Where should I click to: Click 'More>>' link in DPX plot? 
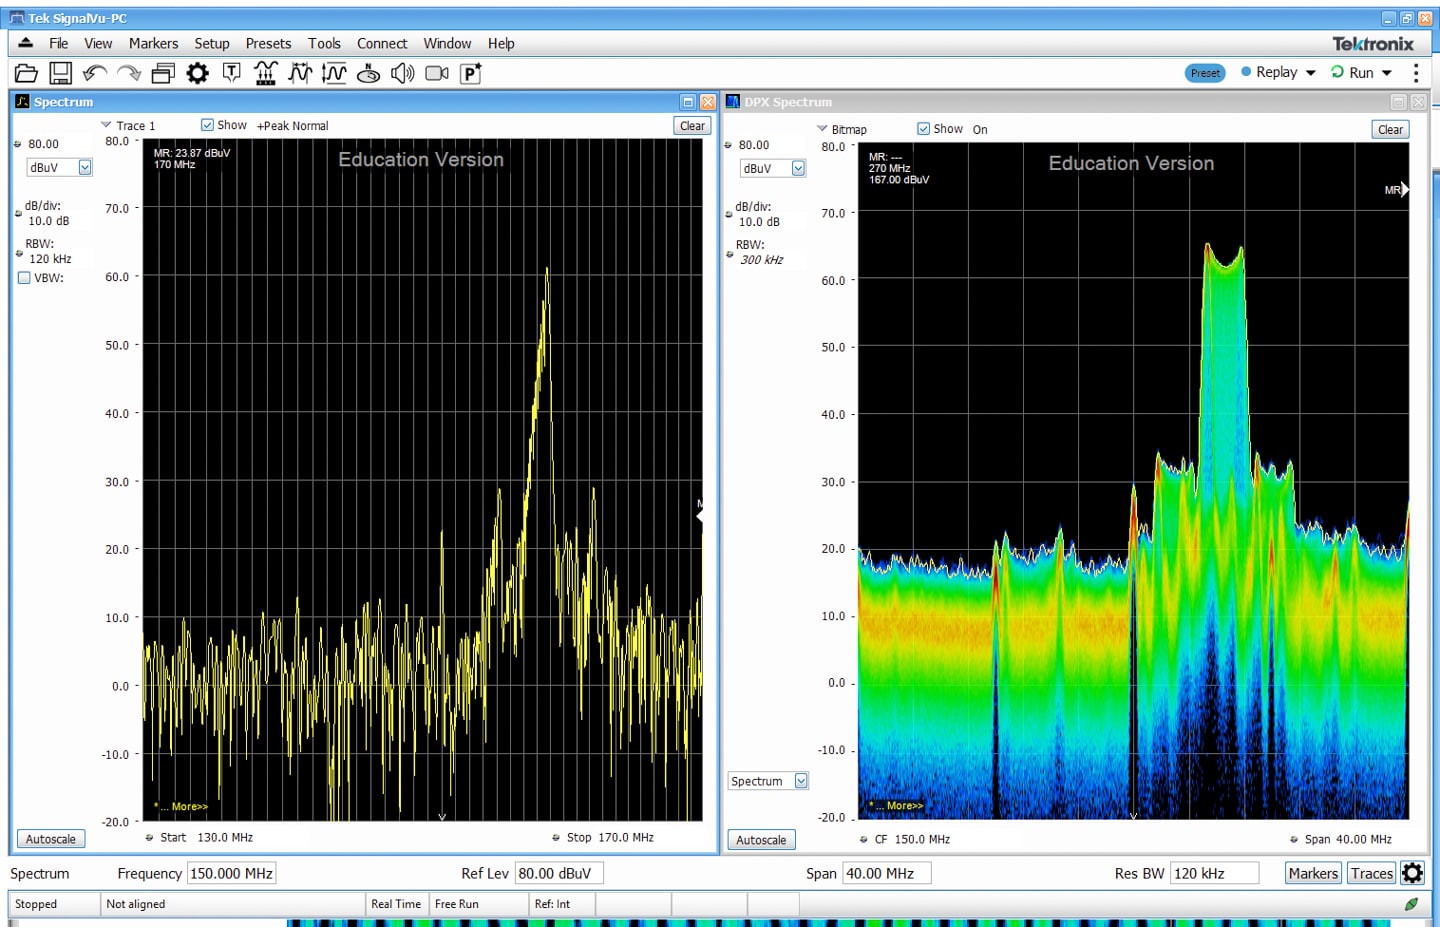[905, 805]
